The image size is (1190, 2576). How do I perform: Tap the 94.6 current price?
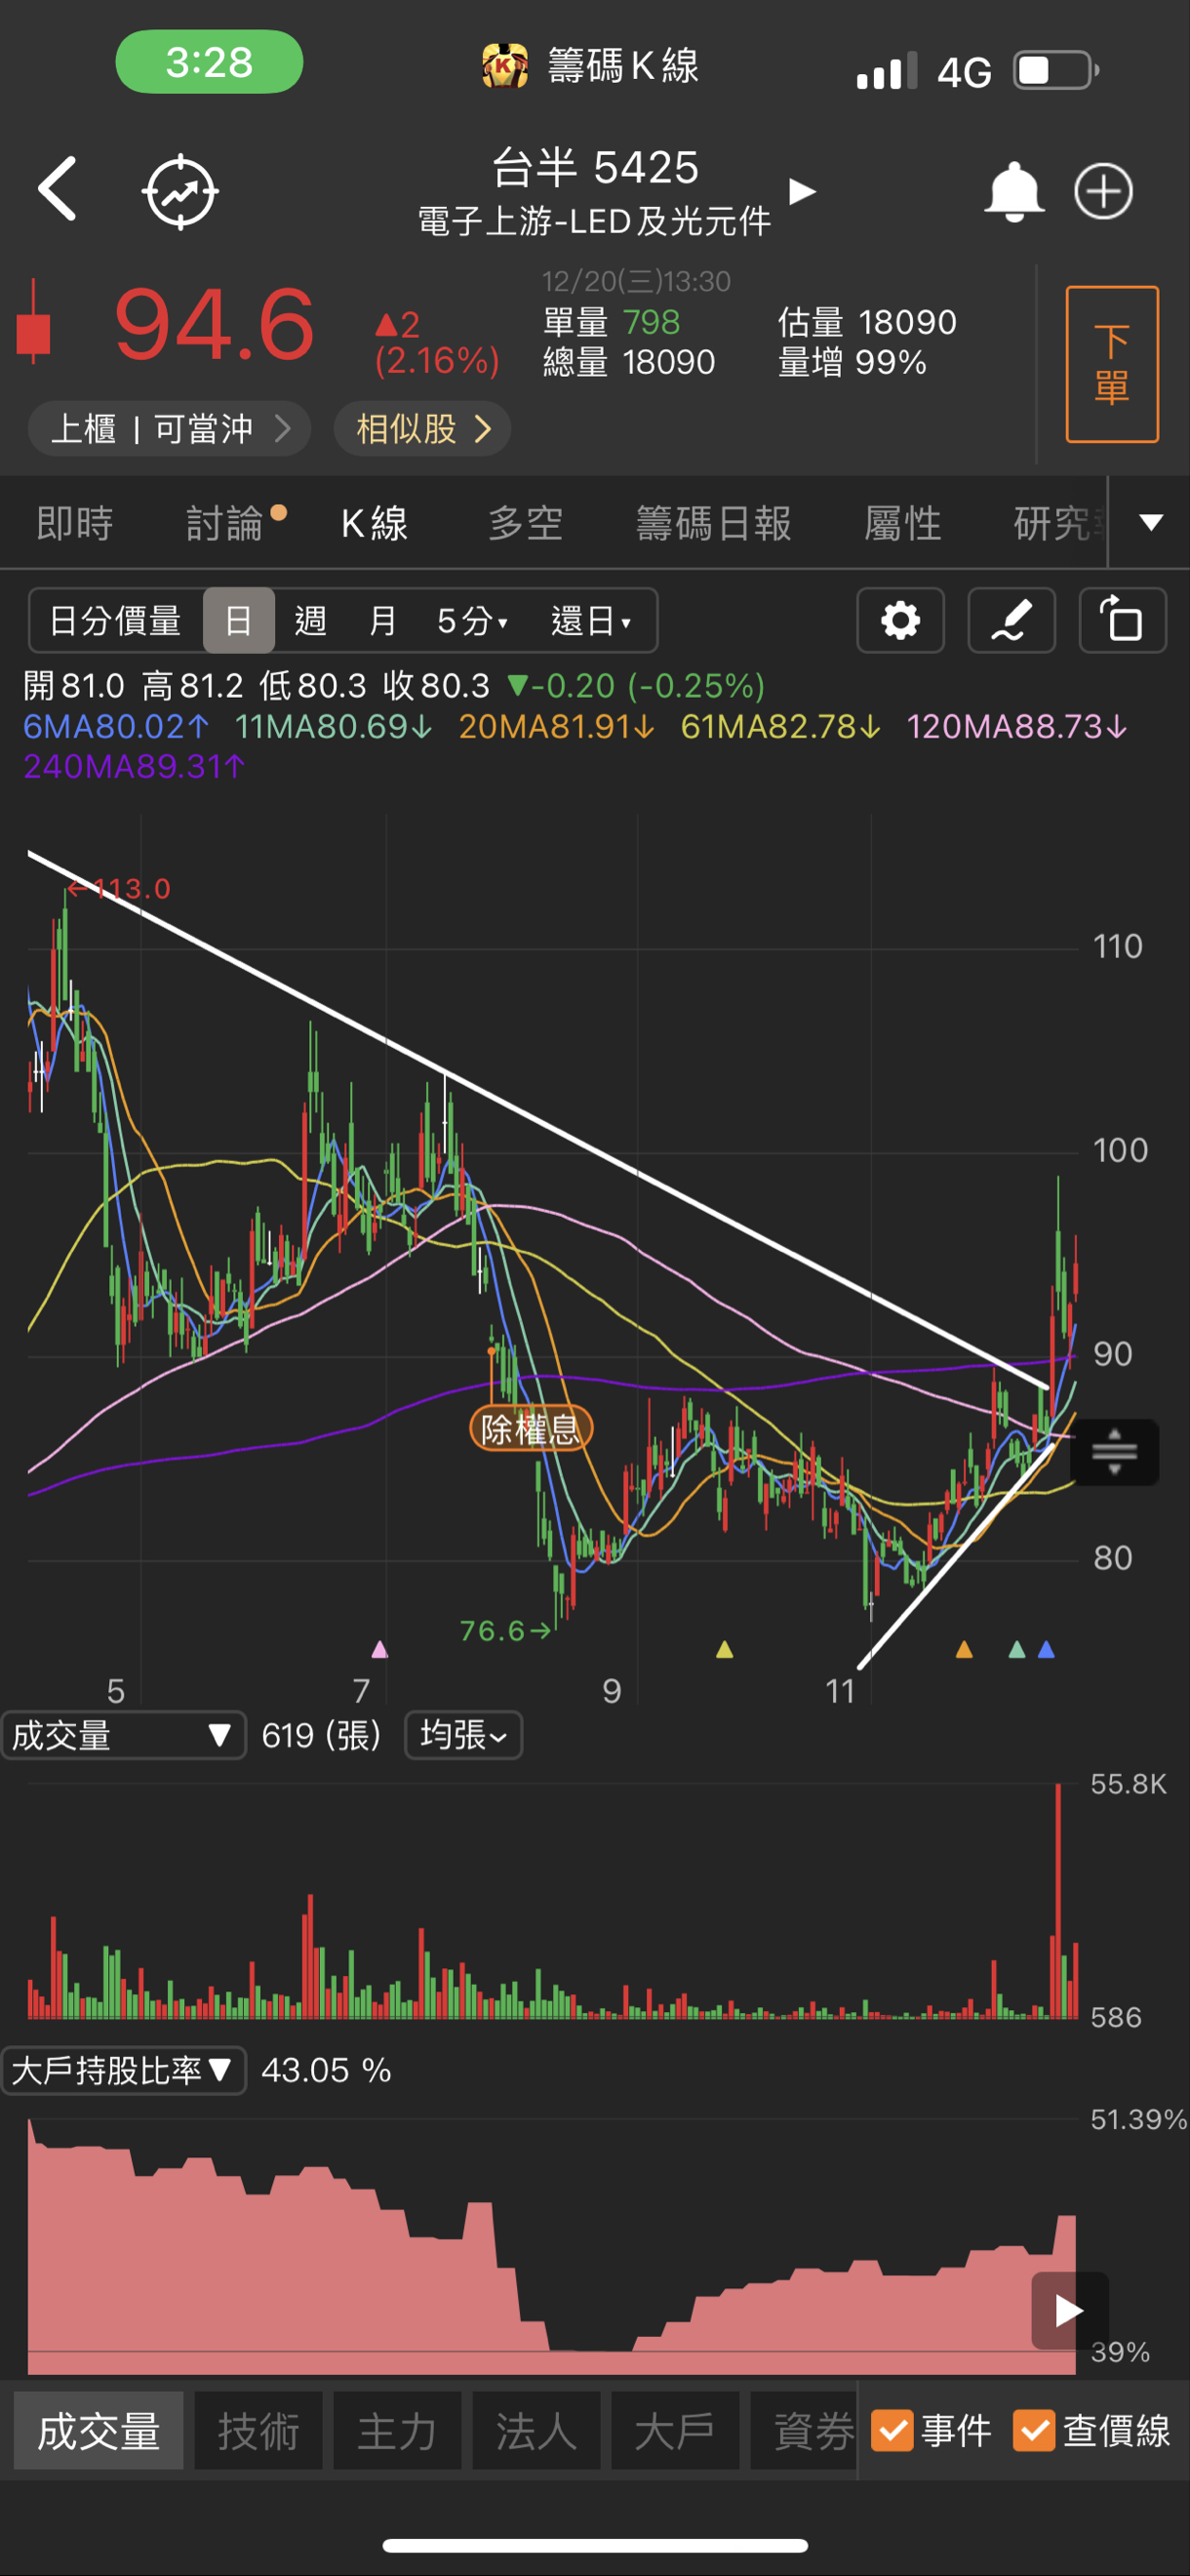[215, 324]
